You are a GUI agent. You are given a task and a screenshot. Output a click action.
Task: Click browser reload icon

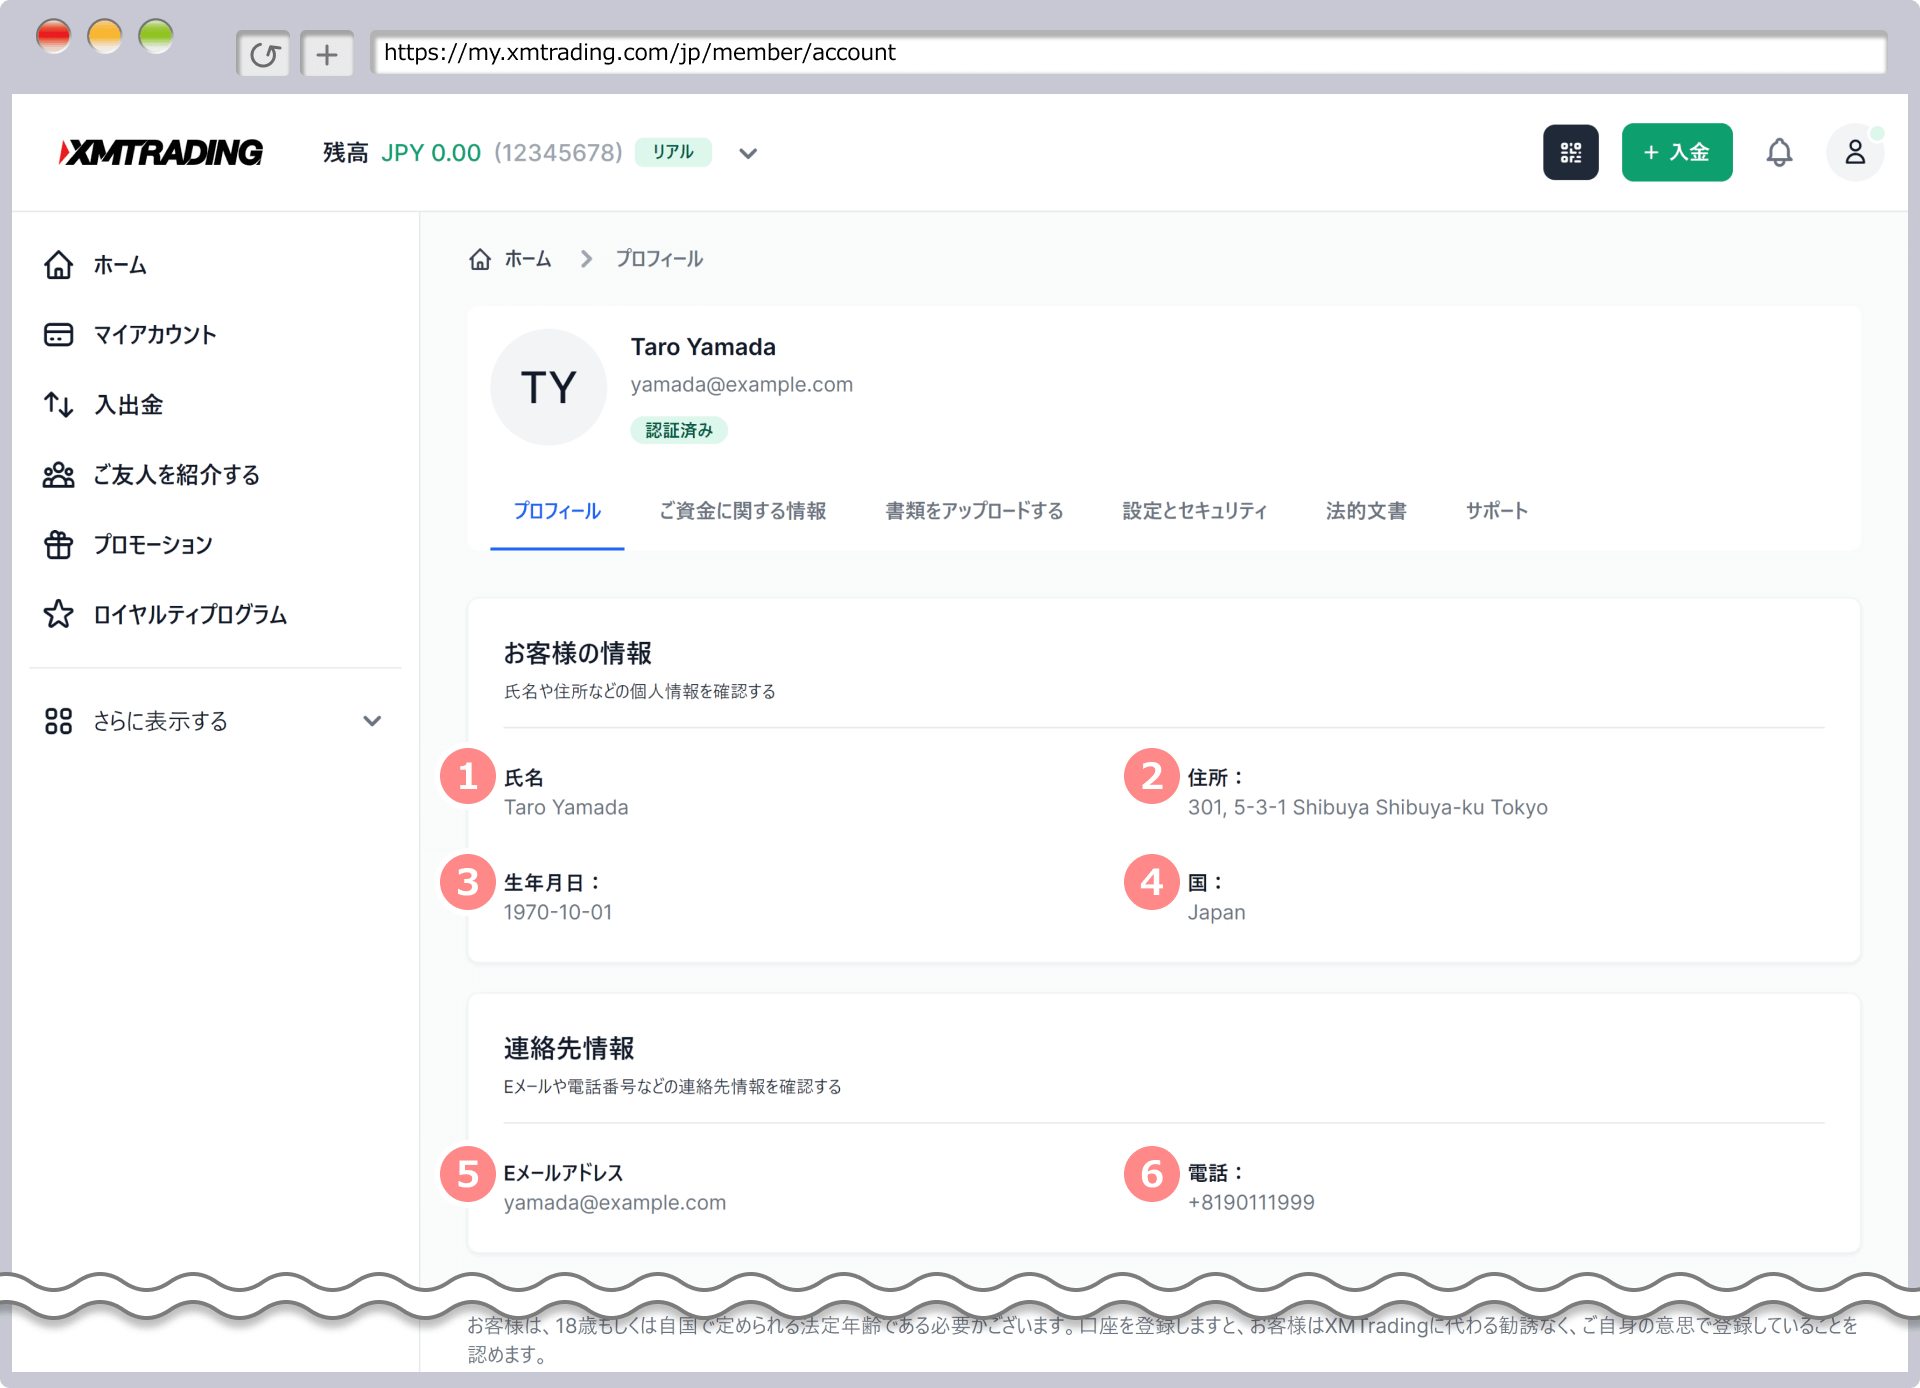point(264,54)
